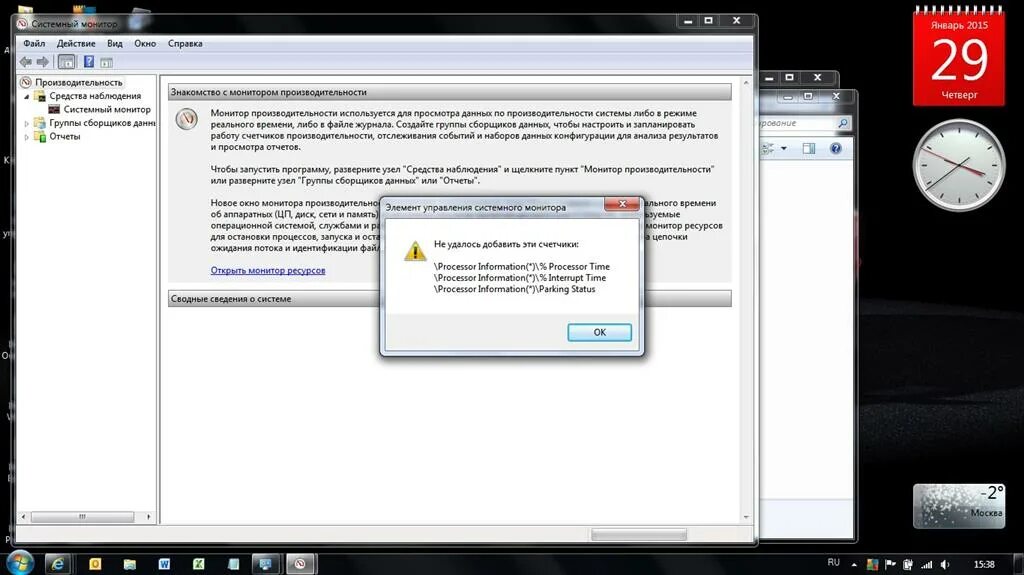Open the Вид menu
The width and height of the screenshot is (1024, 575).
[x=114, y=43]
